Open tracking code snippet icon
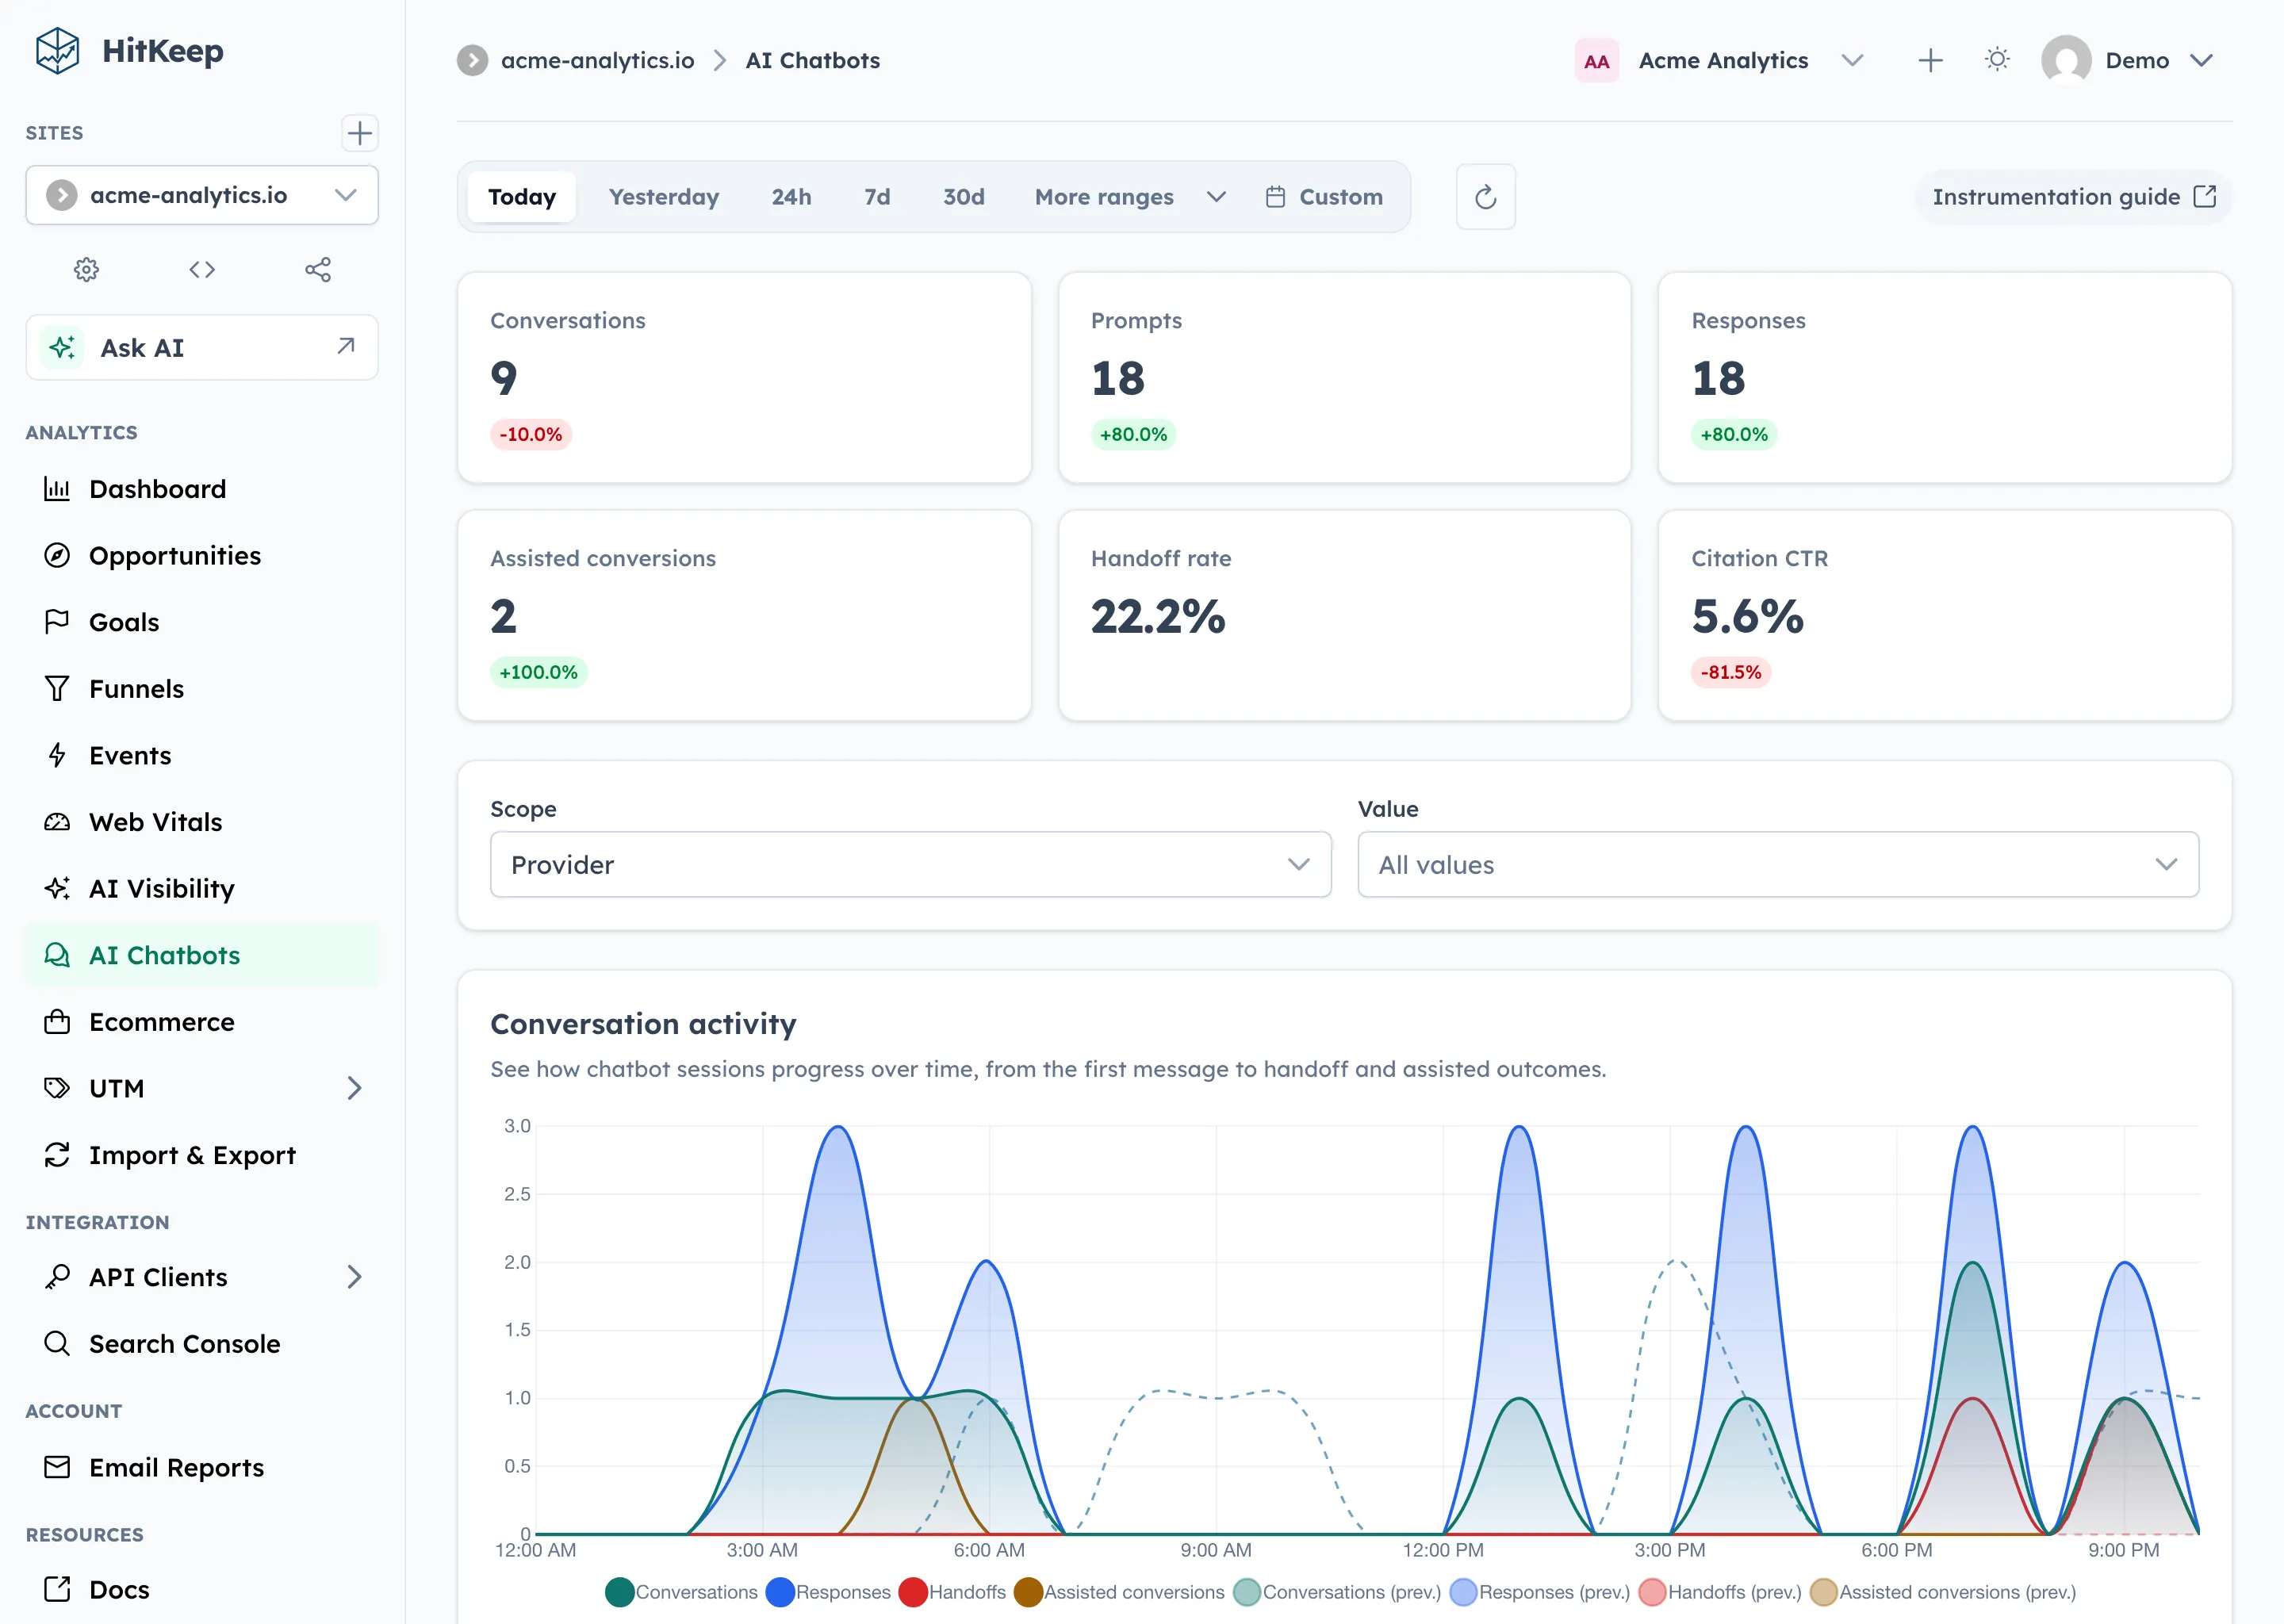The width and height of the screenshot is (2284, 1624). click(202, 269)
